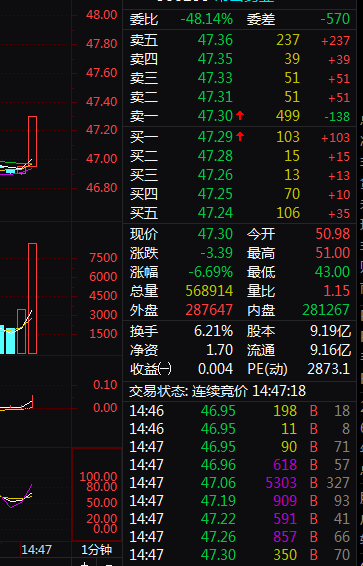The height and width of the screenshot is (566, 363).
Task: Click the 5303 lot trade at 47.06
Action: (240, 483)
